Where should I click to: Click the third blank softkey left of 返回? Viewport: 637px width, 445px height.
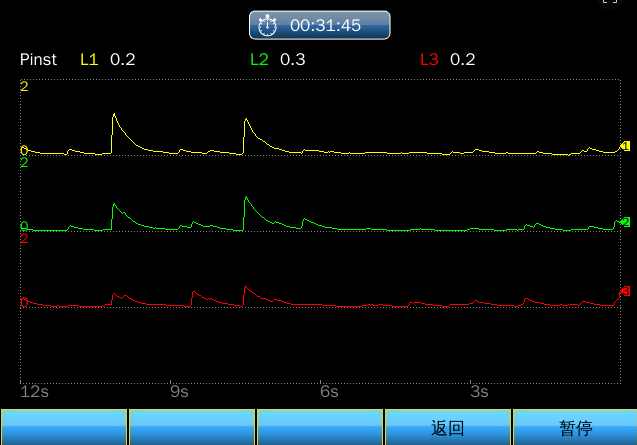pos(320,427)
